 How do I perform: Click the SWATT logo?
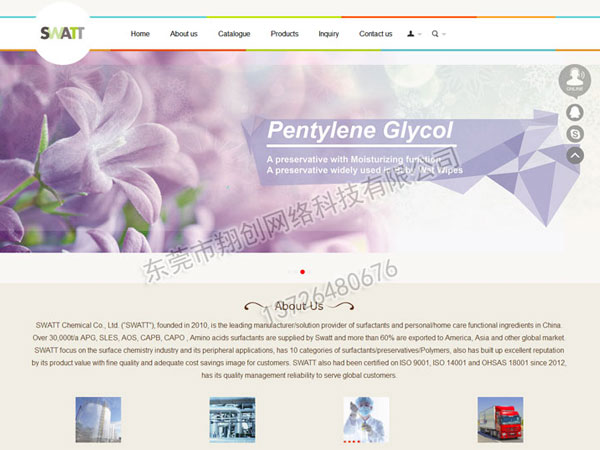[x=62, y=33]
